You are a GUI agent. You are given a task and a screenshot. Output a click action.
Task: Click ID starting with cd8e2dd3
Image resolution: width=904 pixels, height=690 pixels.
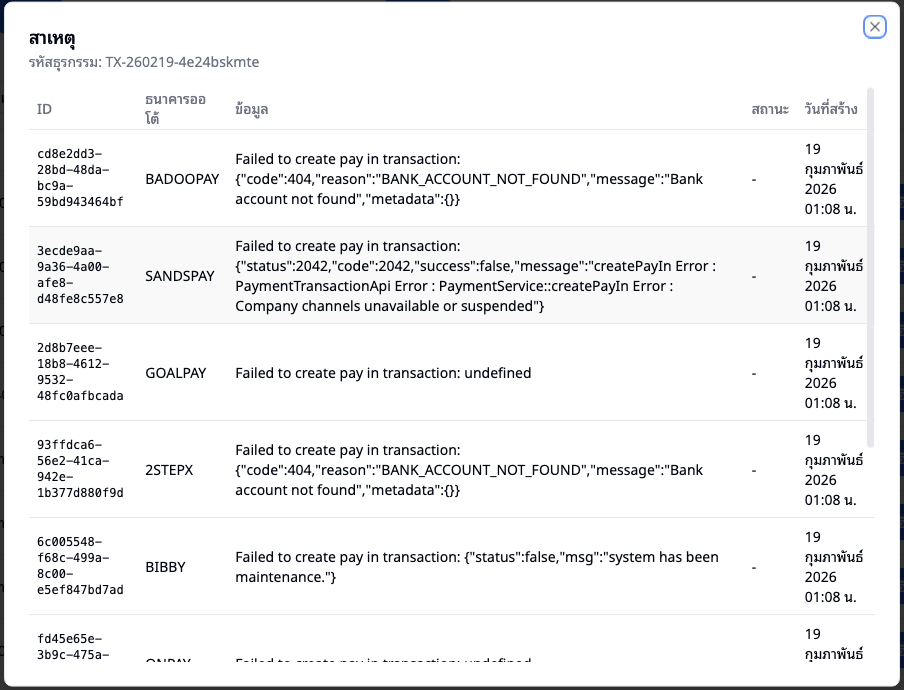(x=80, y=178)
